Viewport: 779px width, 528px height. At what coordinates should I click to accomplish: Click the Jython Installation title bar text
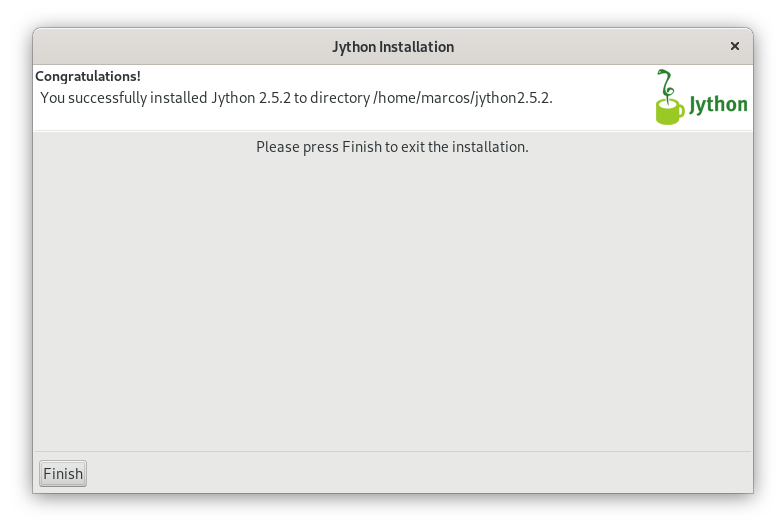coord(393,47)
